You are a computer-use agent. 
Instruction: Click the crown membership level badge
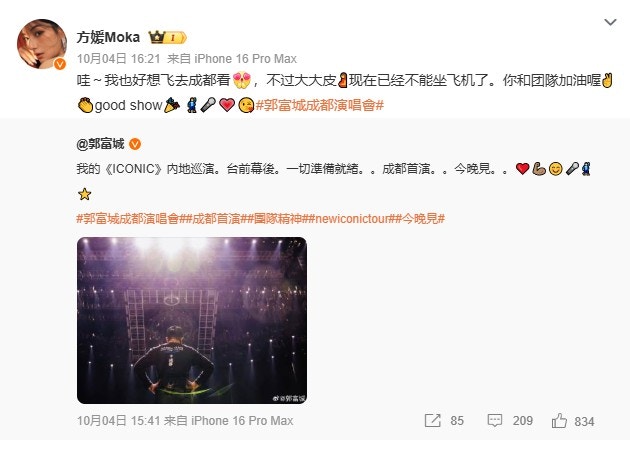pyautogui.click(x=167, y=37)
